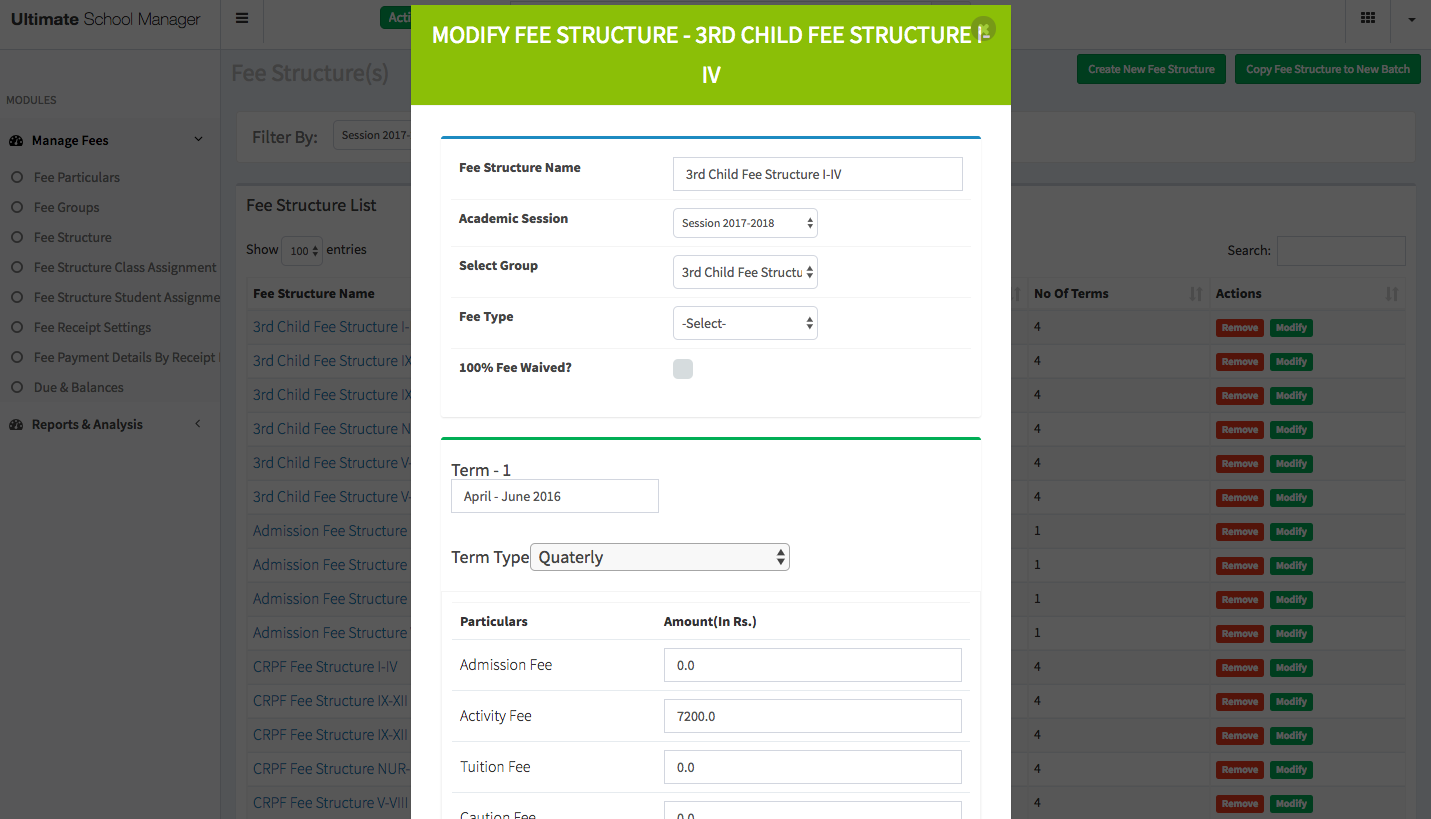The width and height of the screenshot is (1431, 819).
Task: Click the Reports & Analysis dashboard icon
Action: coord(16,425)
